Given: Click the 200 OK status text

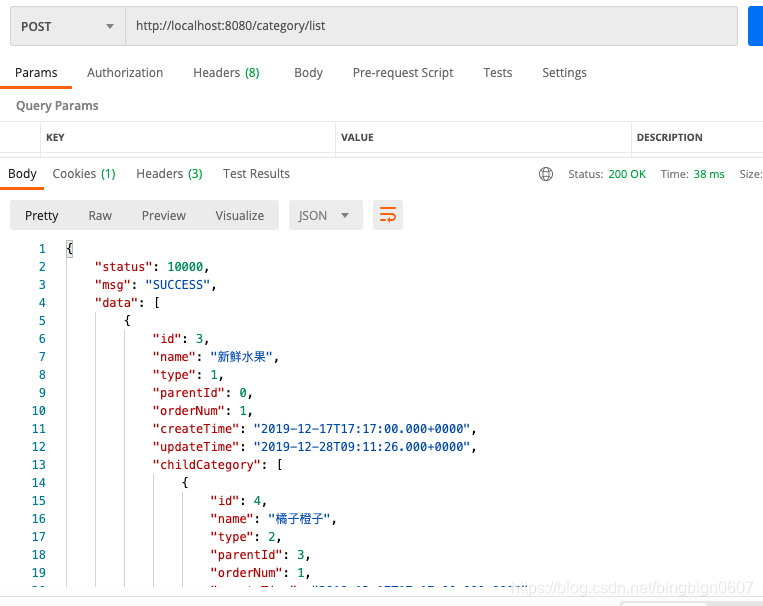Looking at the screenshot, I should (x=627, y=174).
